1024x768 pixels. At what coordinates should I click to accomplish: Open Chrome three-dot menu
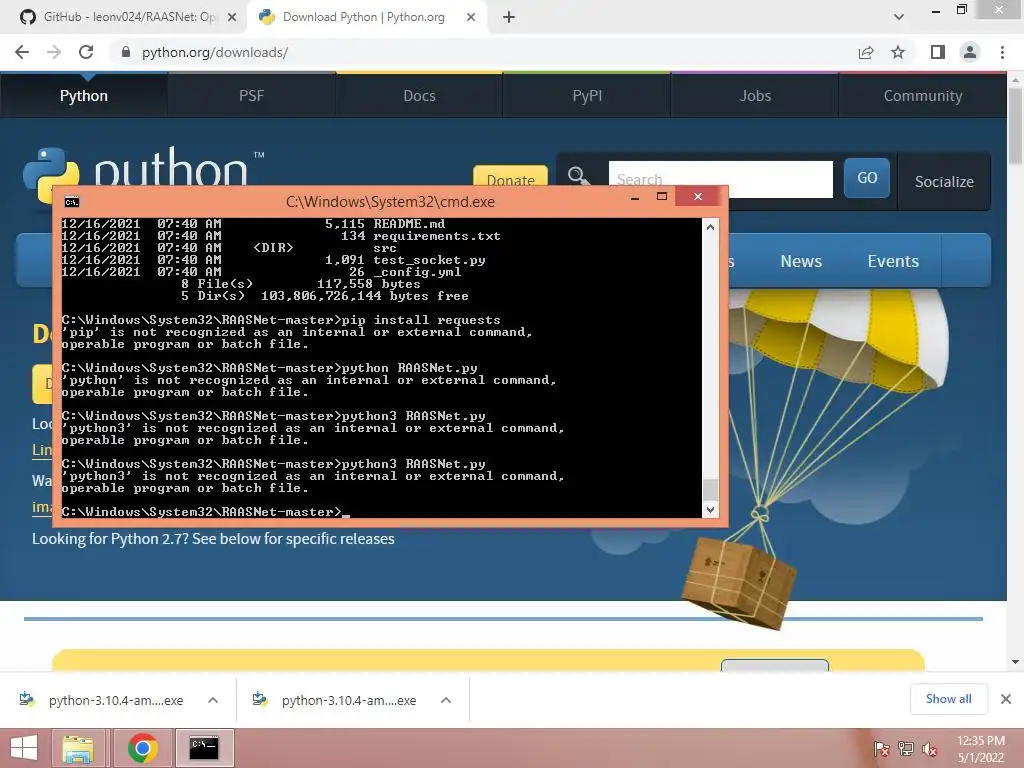1002,52
